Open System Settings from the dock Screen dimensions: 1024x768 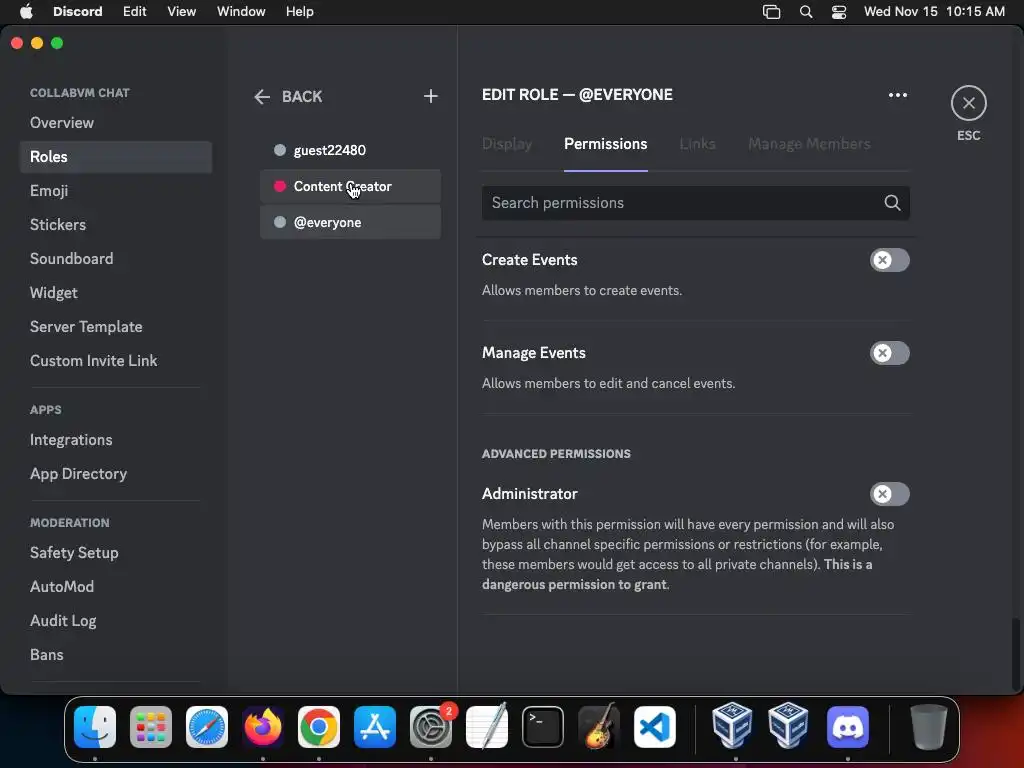pyautogui.click(x=431, y=727)
